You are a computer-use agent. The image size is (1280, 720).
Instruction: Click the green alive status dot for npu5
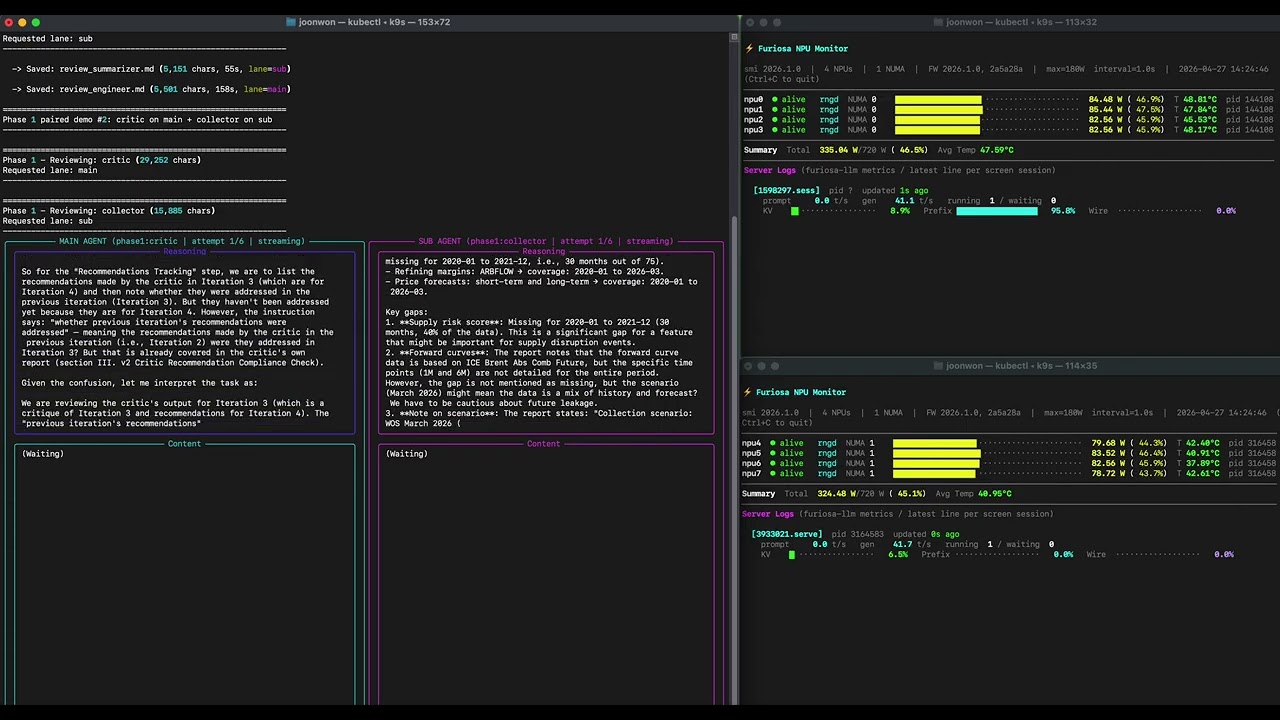point(772,453)
